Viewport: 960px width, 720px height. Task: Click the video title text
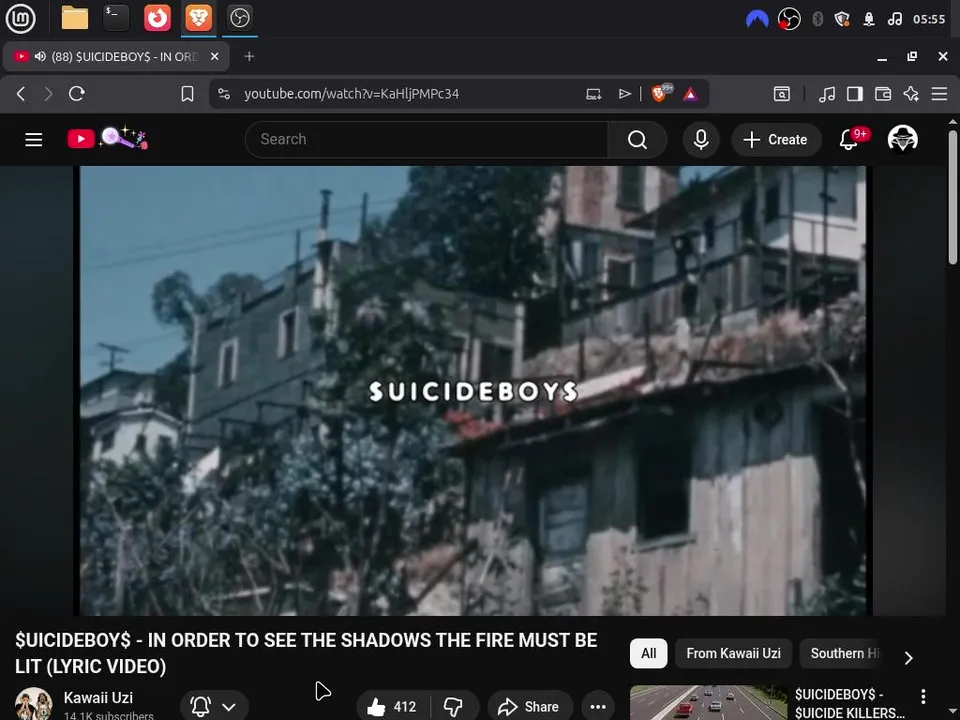[306, 653]
